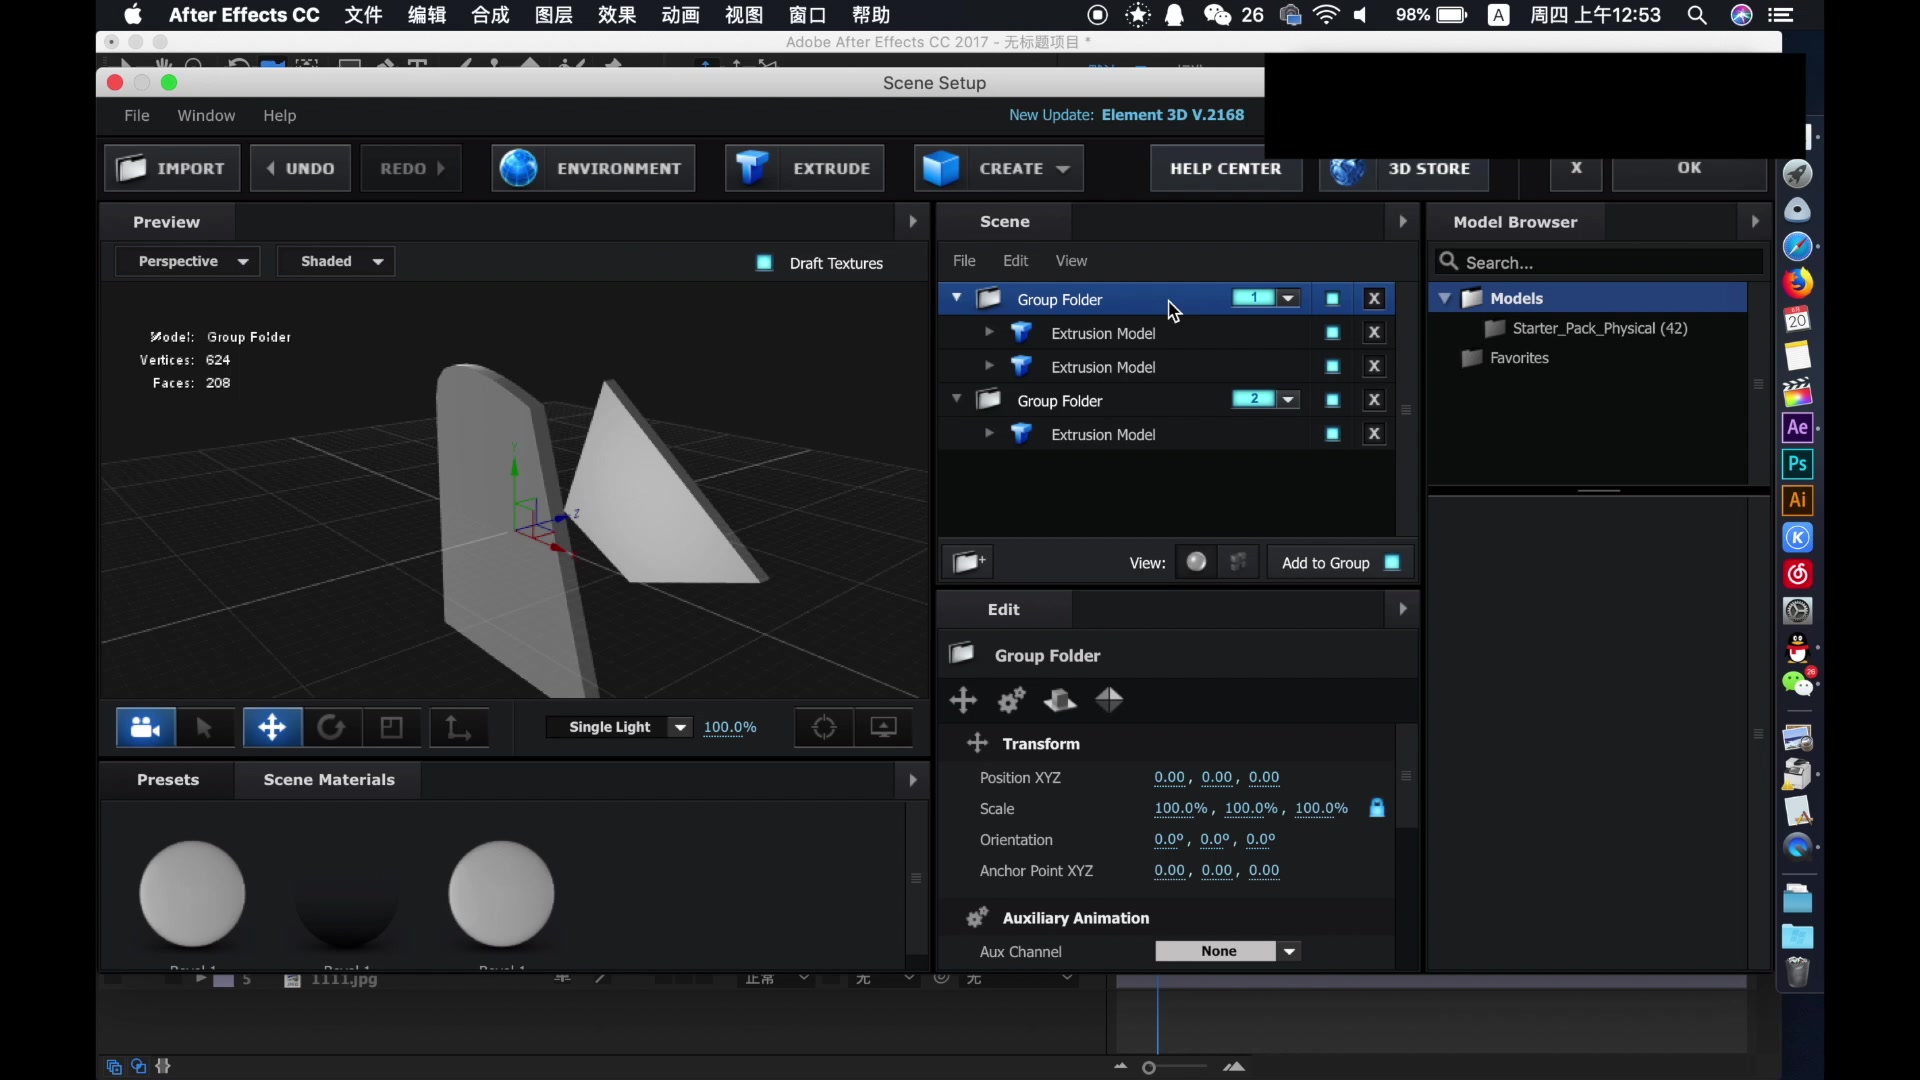This screenshot has width=1920, height=1080.
Task: Collapse the second Group Folder
Action: 956,398
